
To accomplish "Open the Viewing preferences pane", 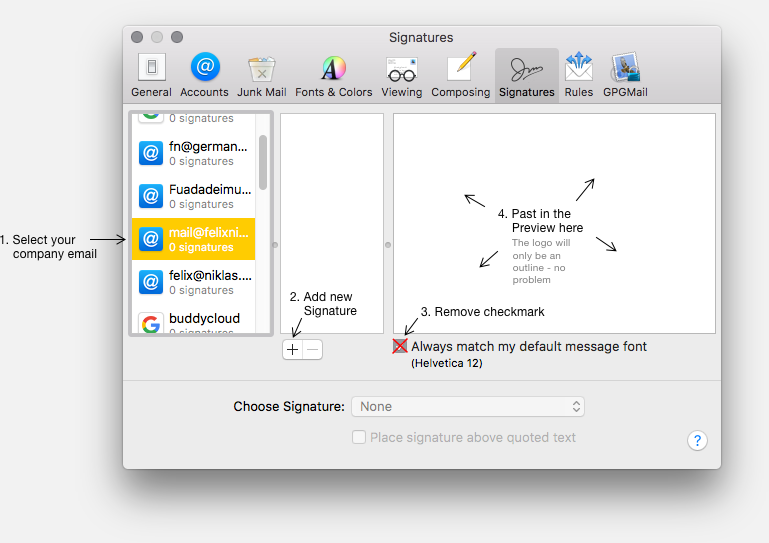I will [x=401, y=75].
